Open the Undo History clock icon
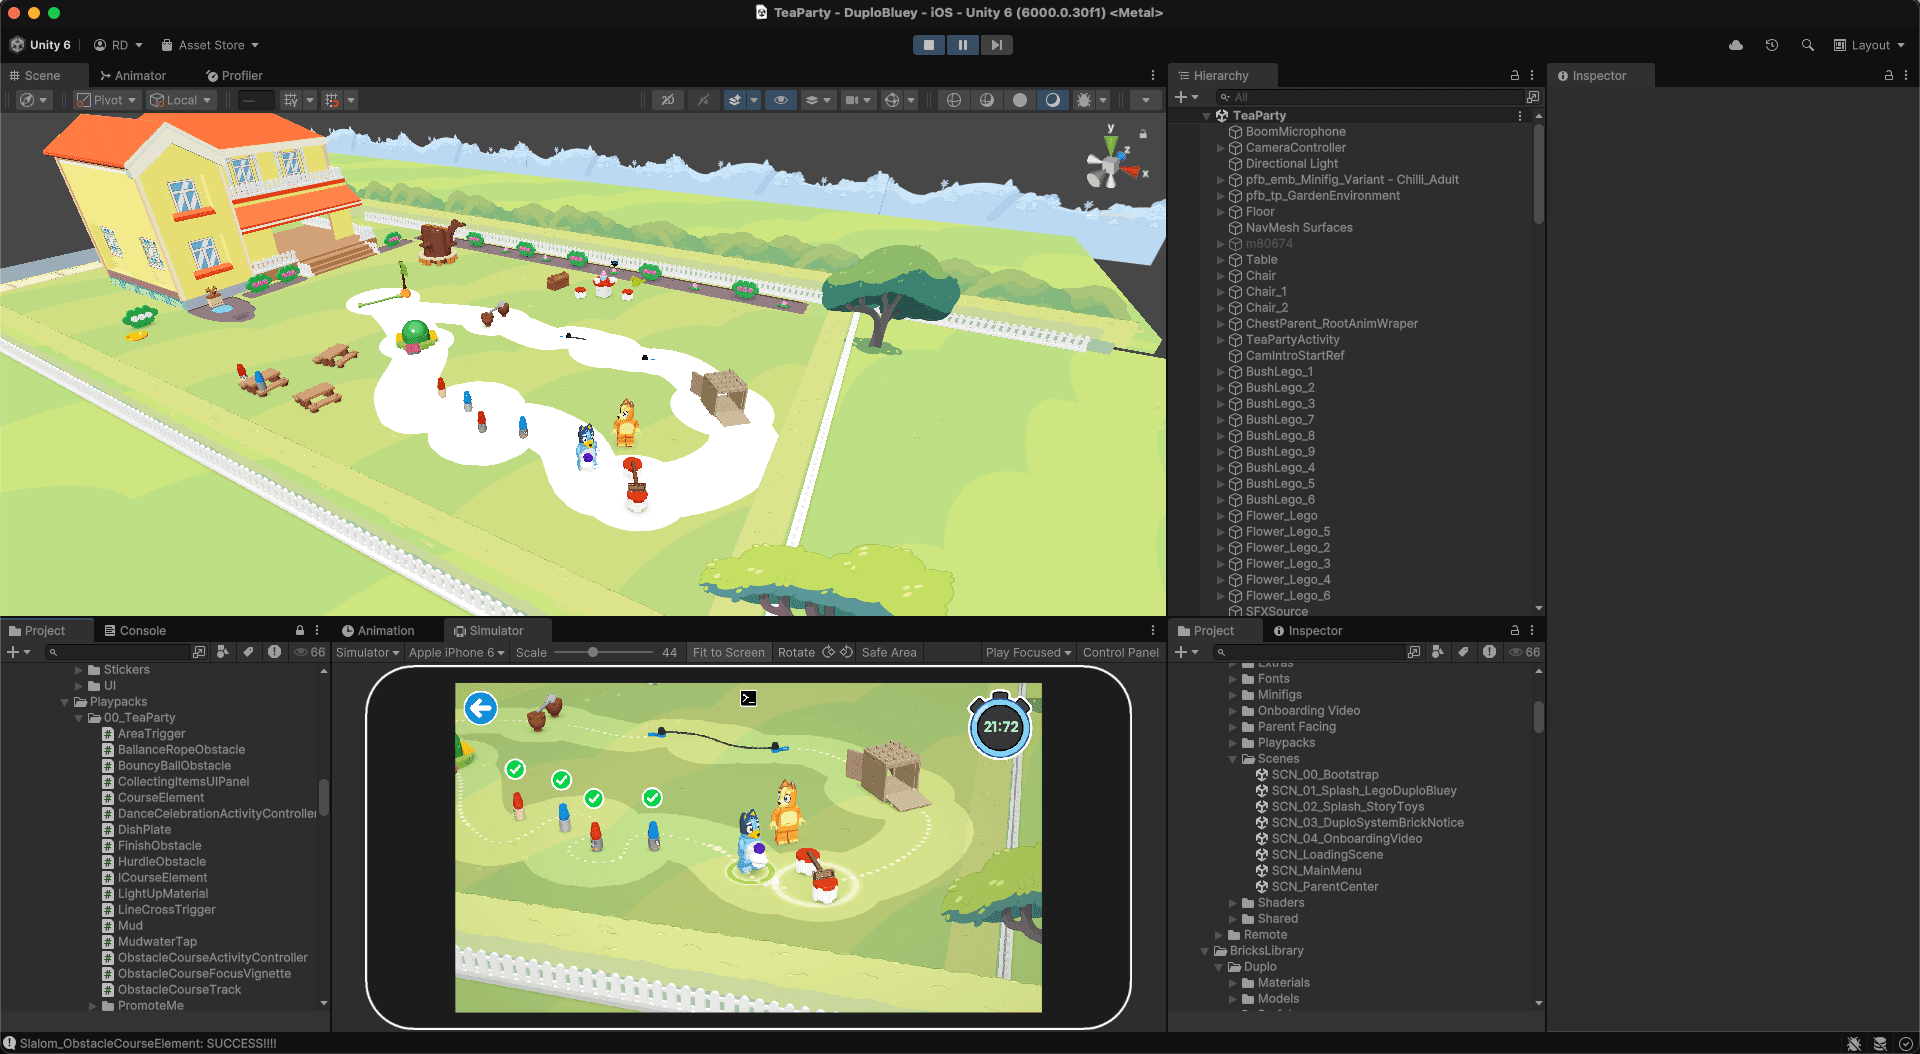The height and width of the screenshot is (1054, 1920). [x=1771, y=45]
